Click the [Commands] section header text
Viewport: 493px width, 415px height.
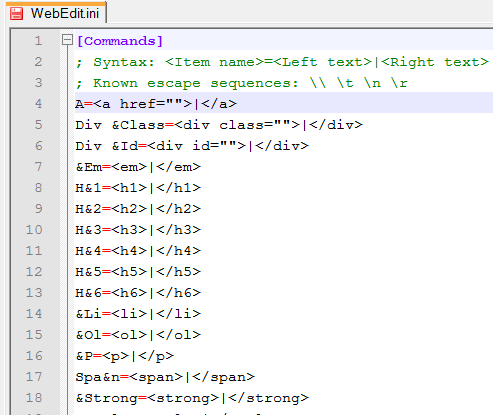pos(120,41)
